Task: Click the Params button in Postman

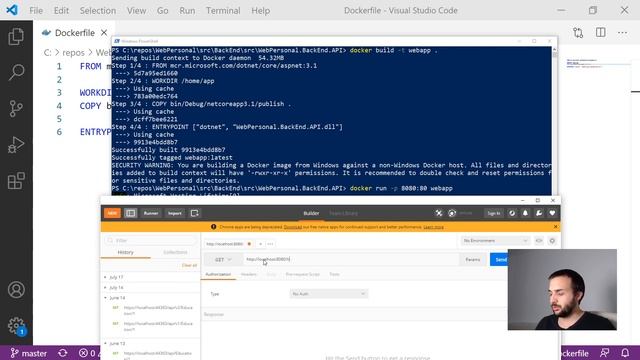Action: coord(473,260)
